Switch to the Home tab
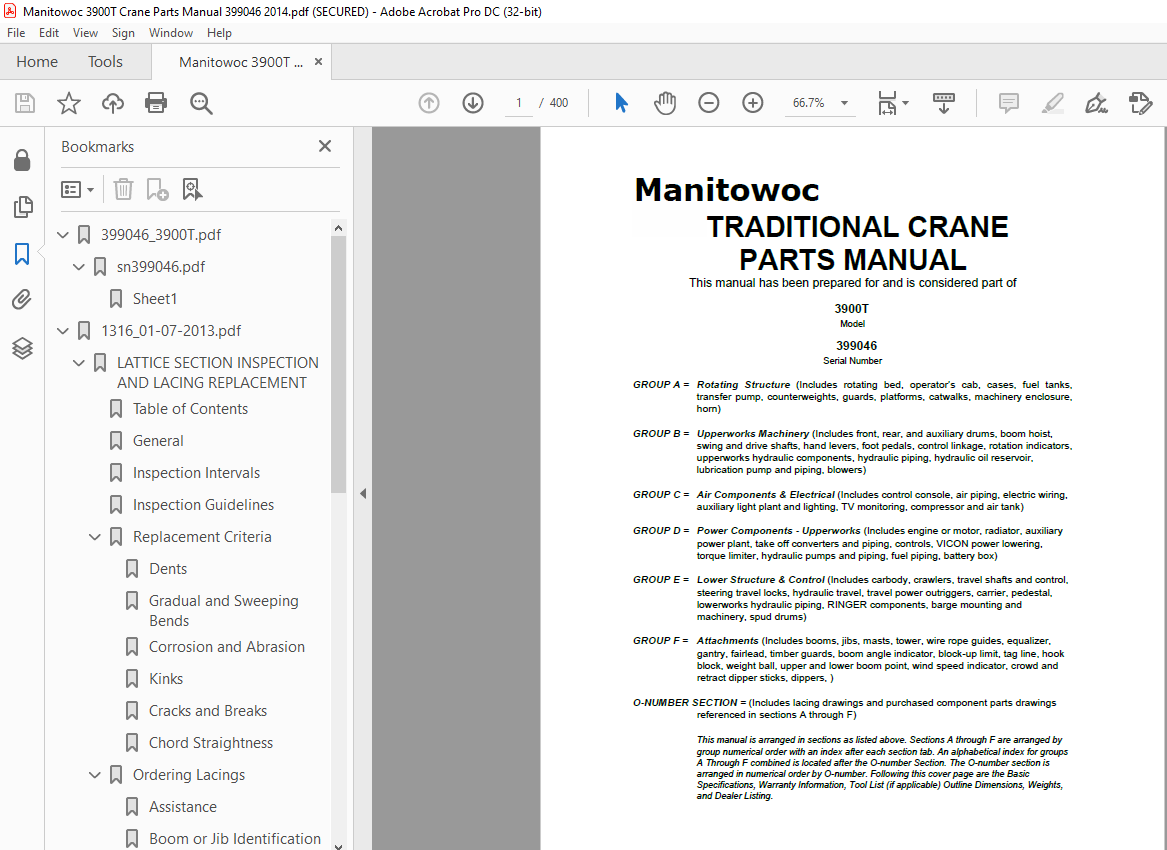Image resolution: width=1167 pixels, height=850 pixels. 37,62
